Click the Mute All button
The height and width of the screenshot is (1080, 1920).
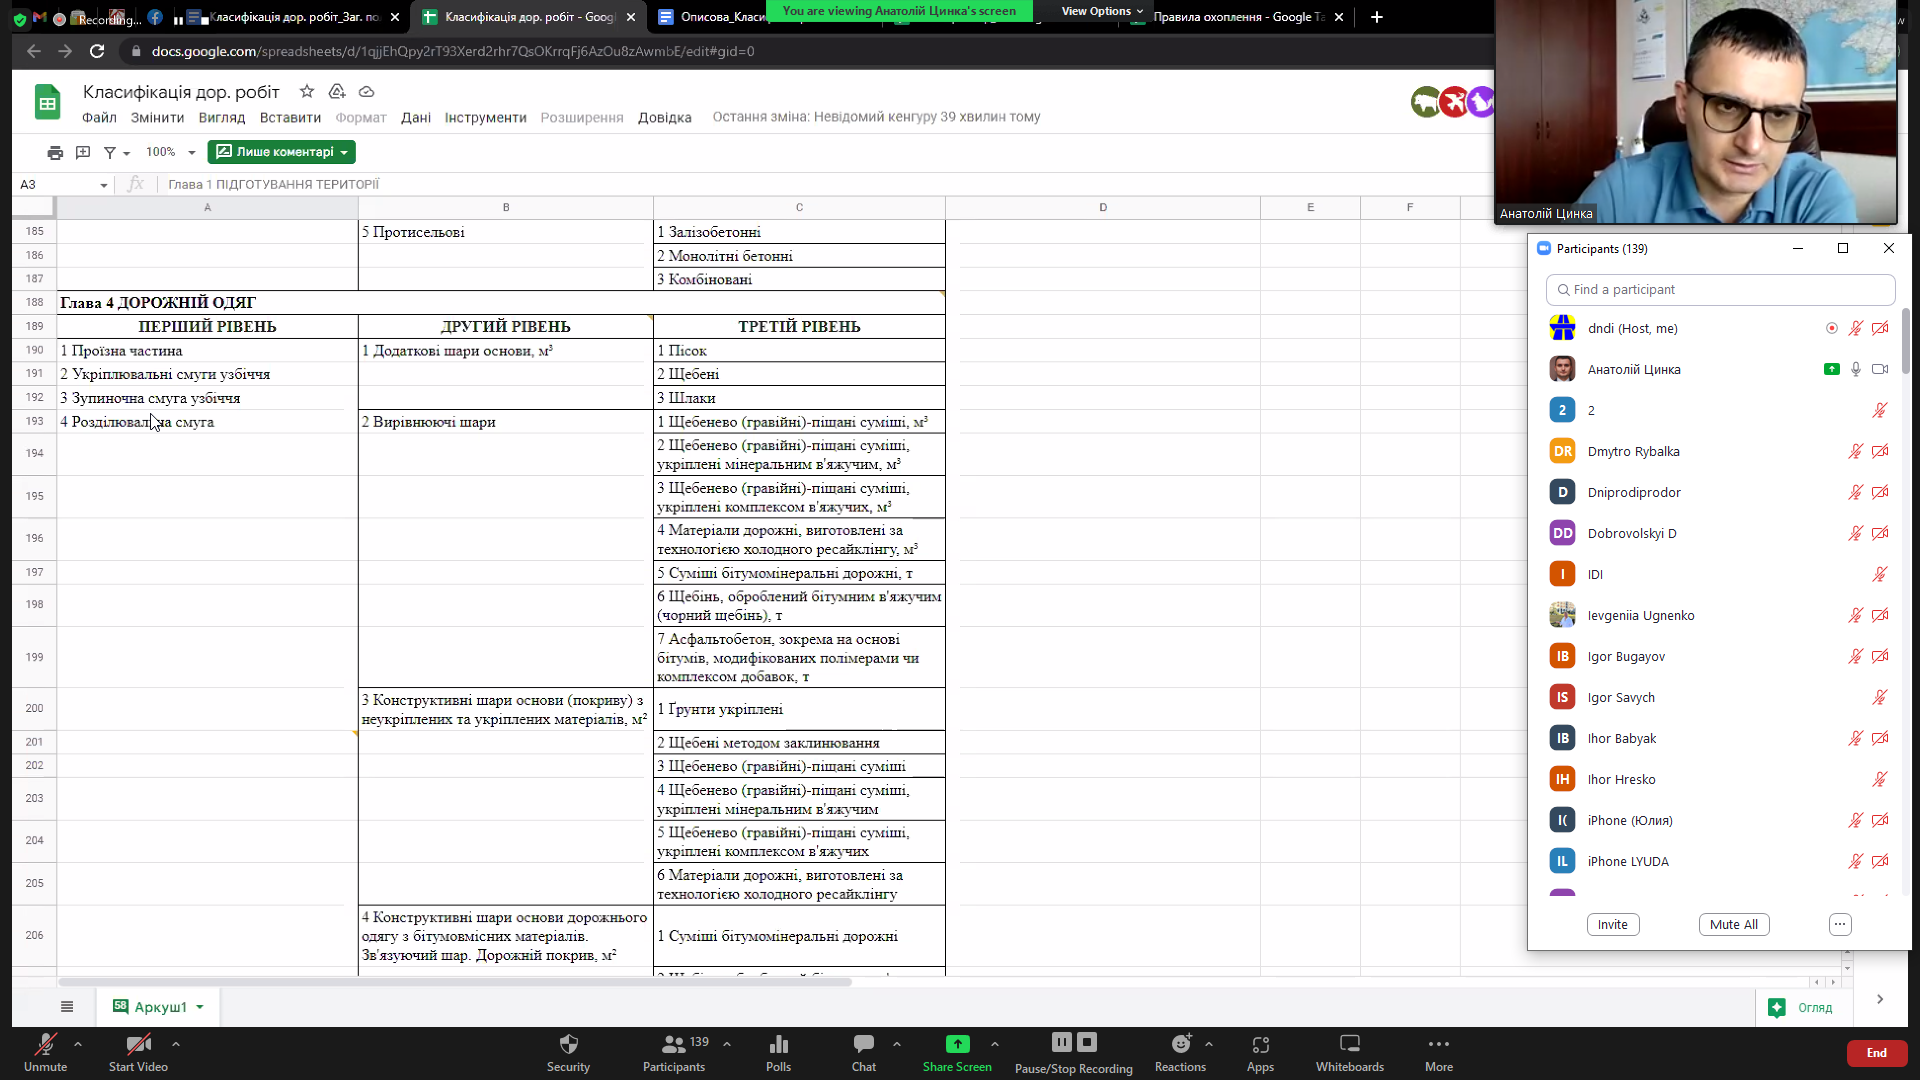point(1733,924)
